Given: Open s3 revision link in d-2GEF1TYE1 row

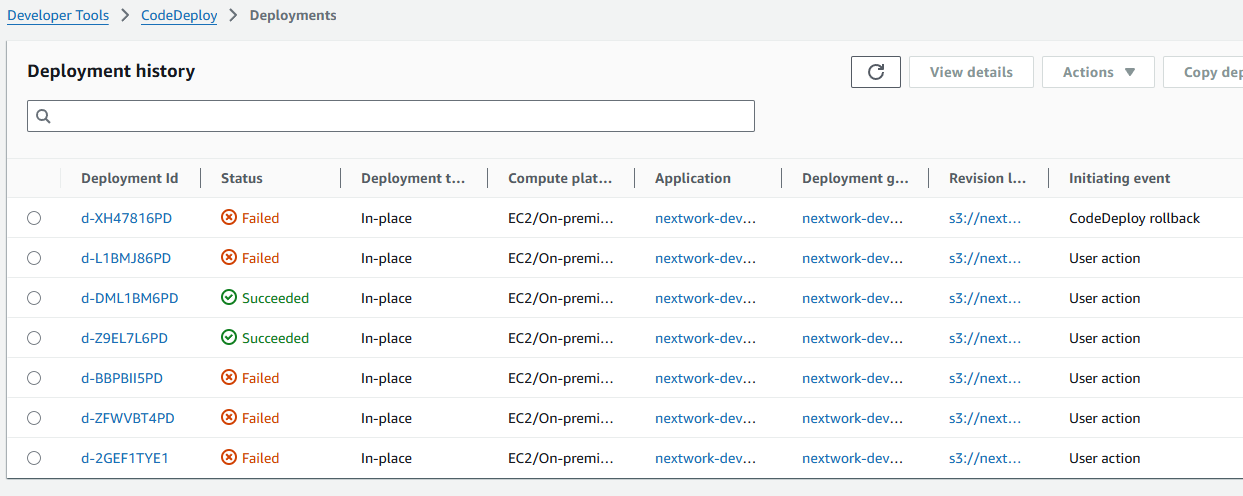Looking at the screenshot, I should (x=985, y=458).
